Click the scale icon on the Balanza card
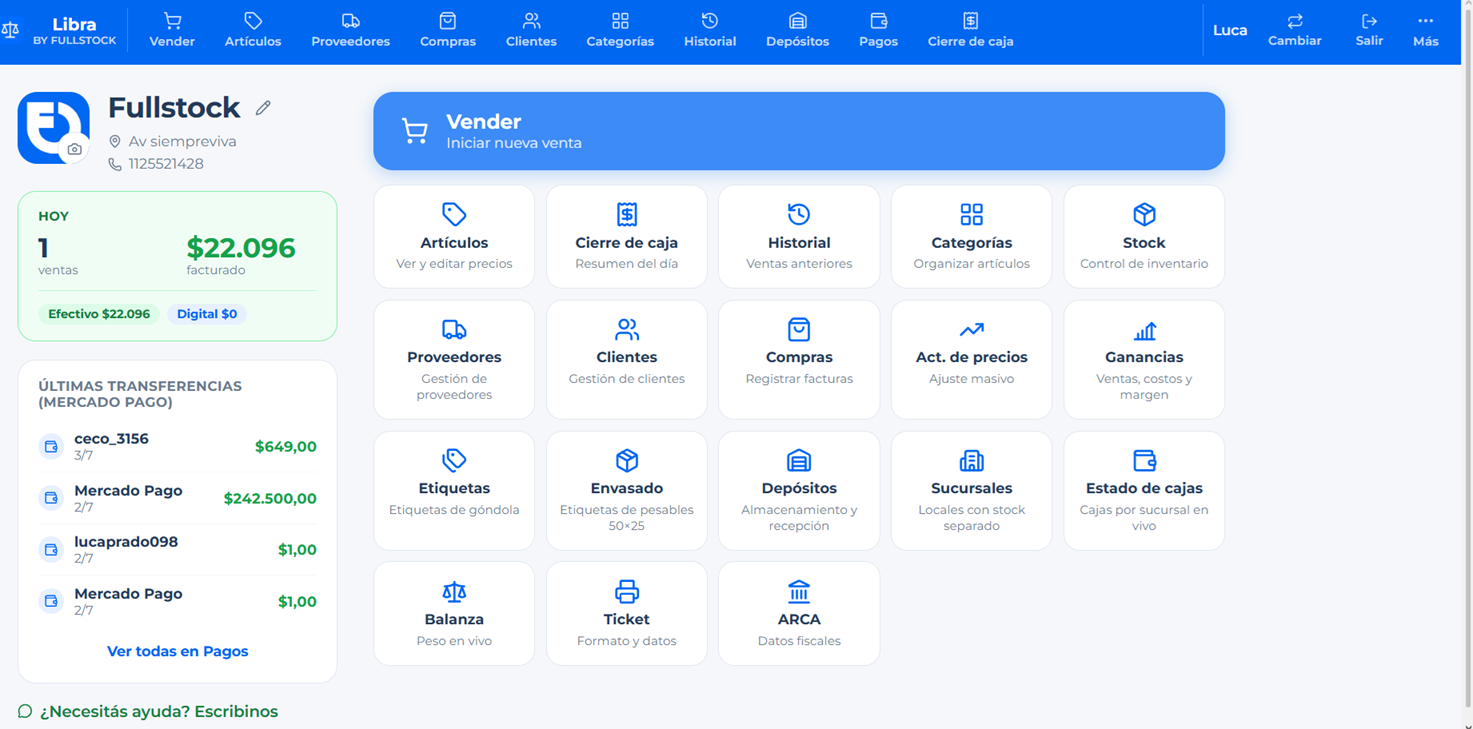This screenshot has height=729, width=1473. [x=454, y=591]
